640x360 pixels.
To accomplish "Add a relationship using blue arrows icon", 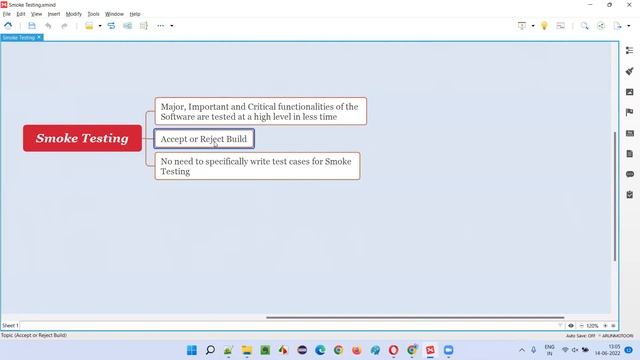I will 111,26.
